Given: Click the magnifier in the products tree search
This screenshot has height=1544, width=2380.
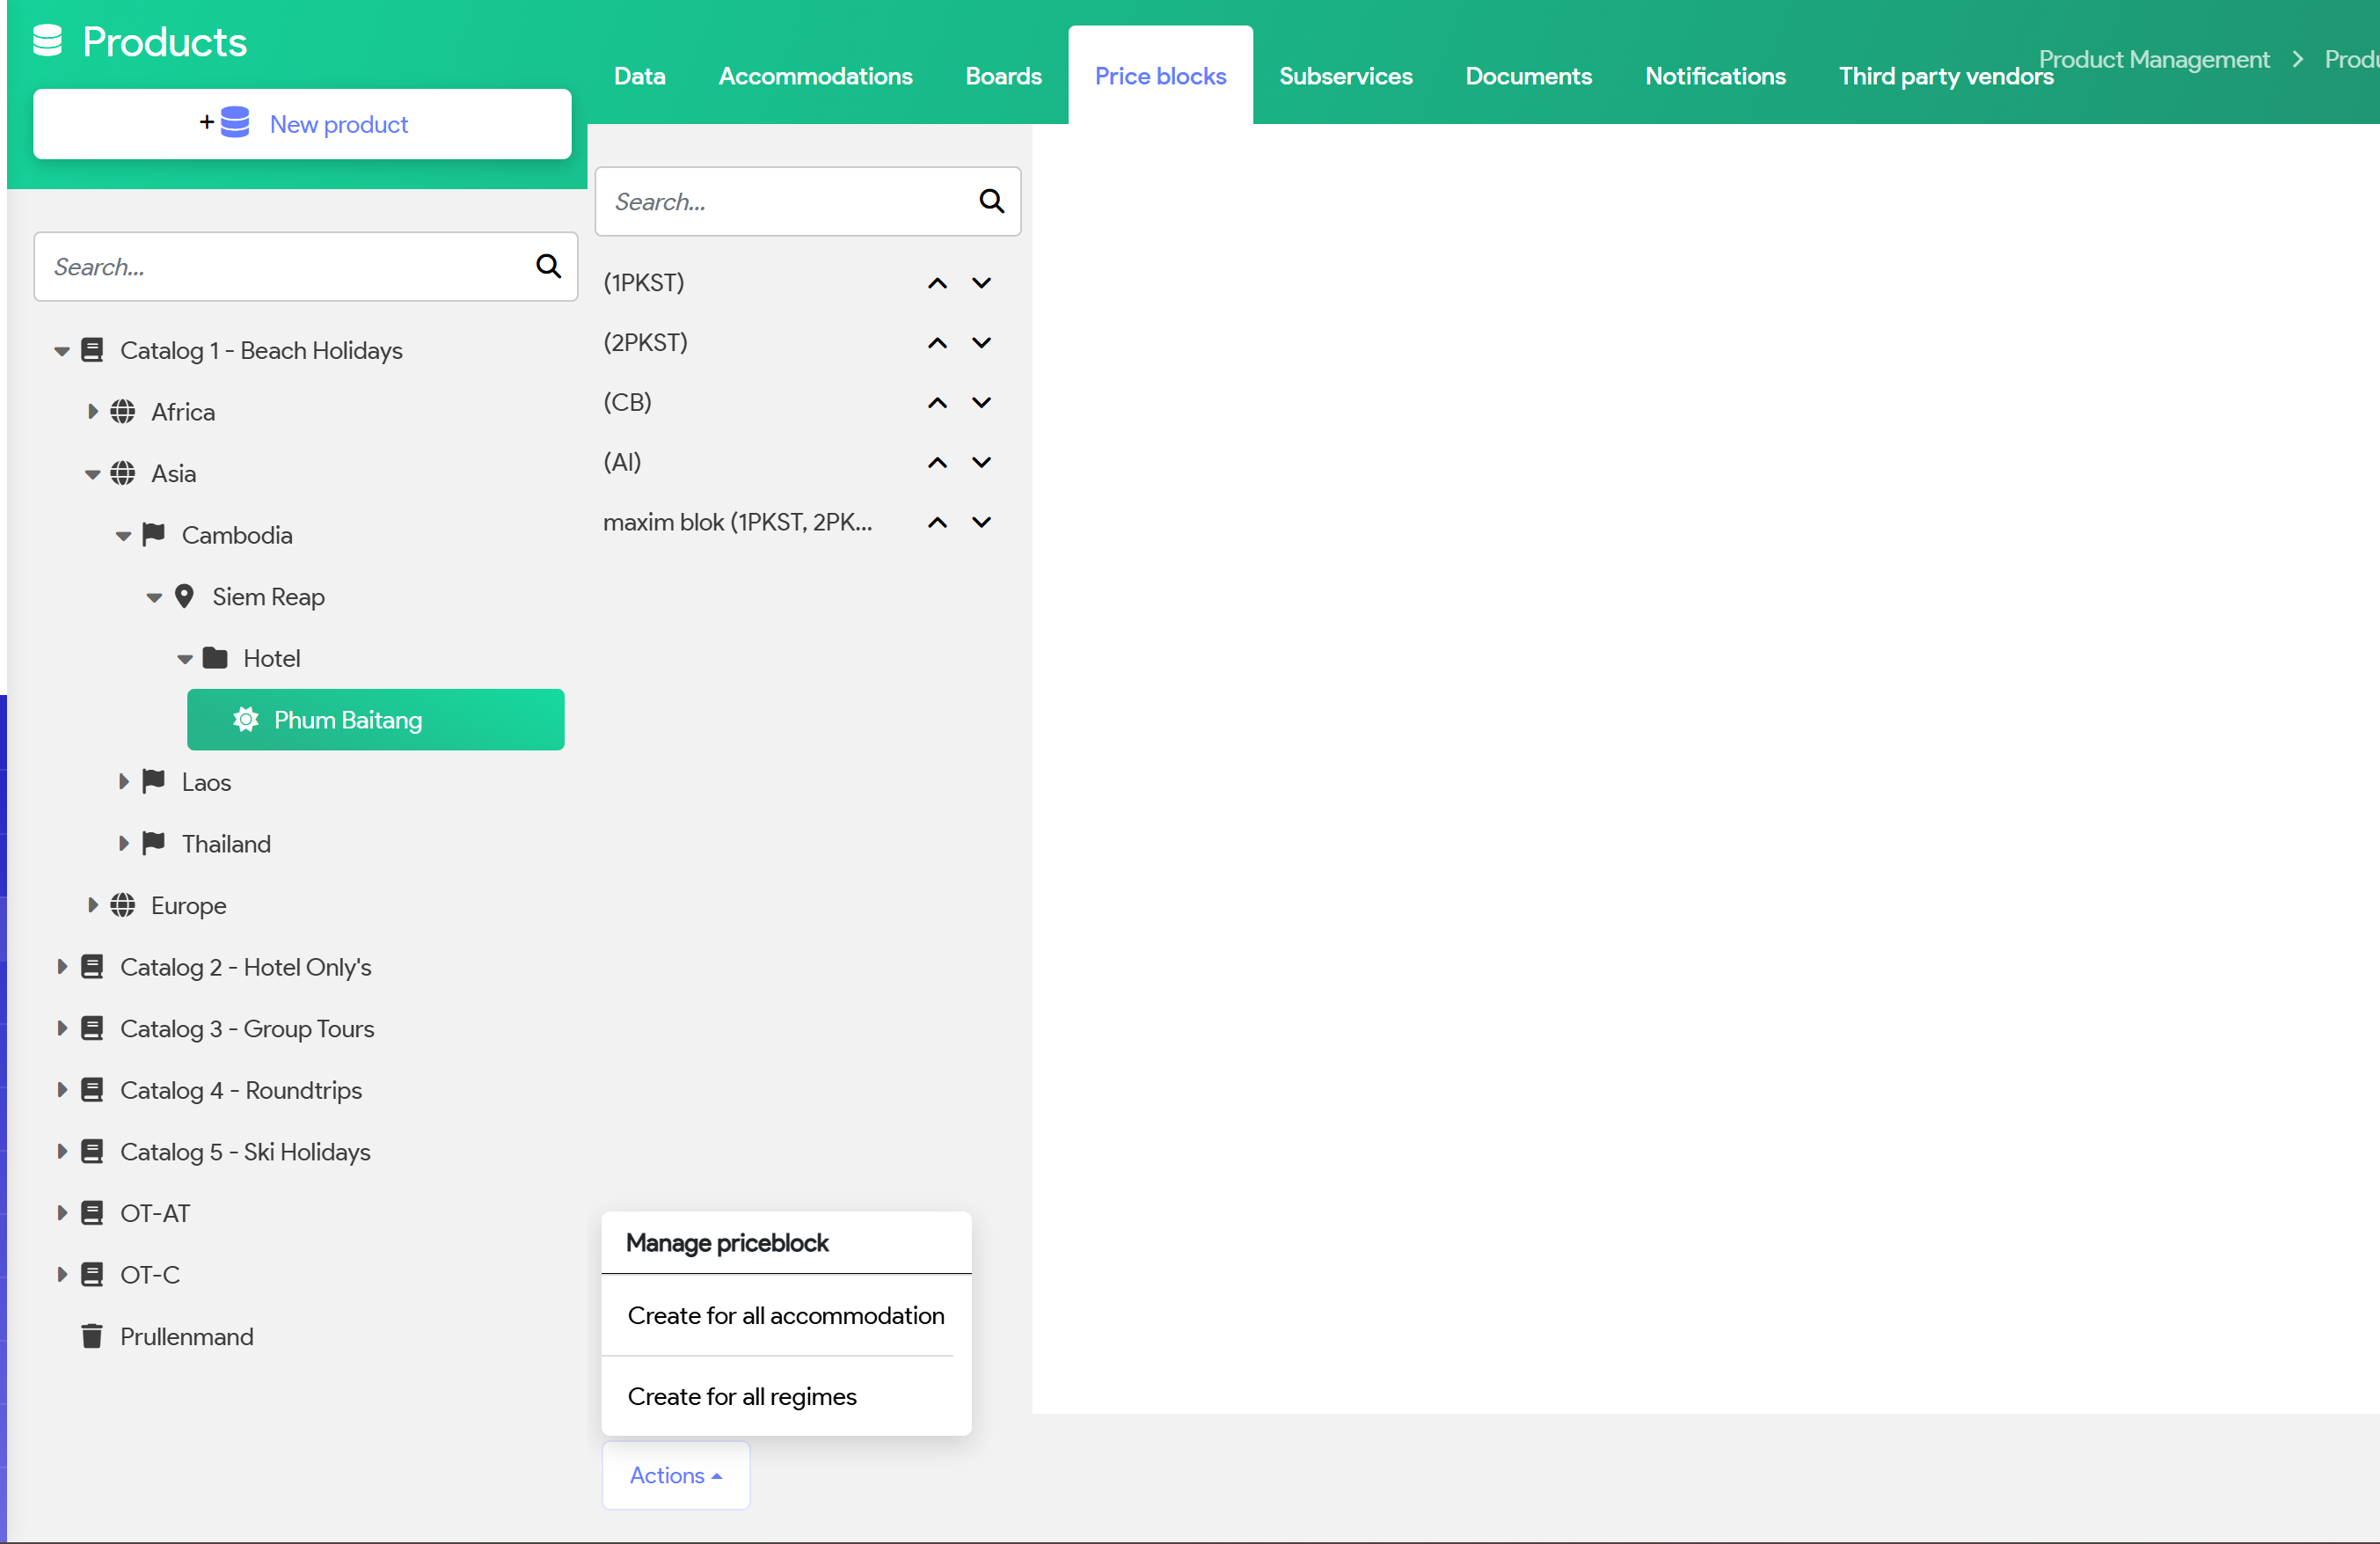Looking at the screenshot, I should click(548, 266).
